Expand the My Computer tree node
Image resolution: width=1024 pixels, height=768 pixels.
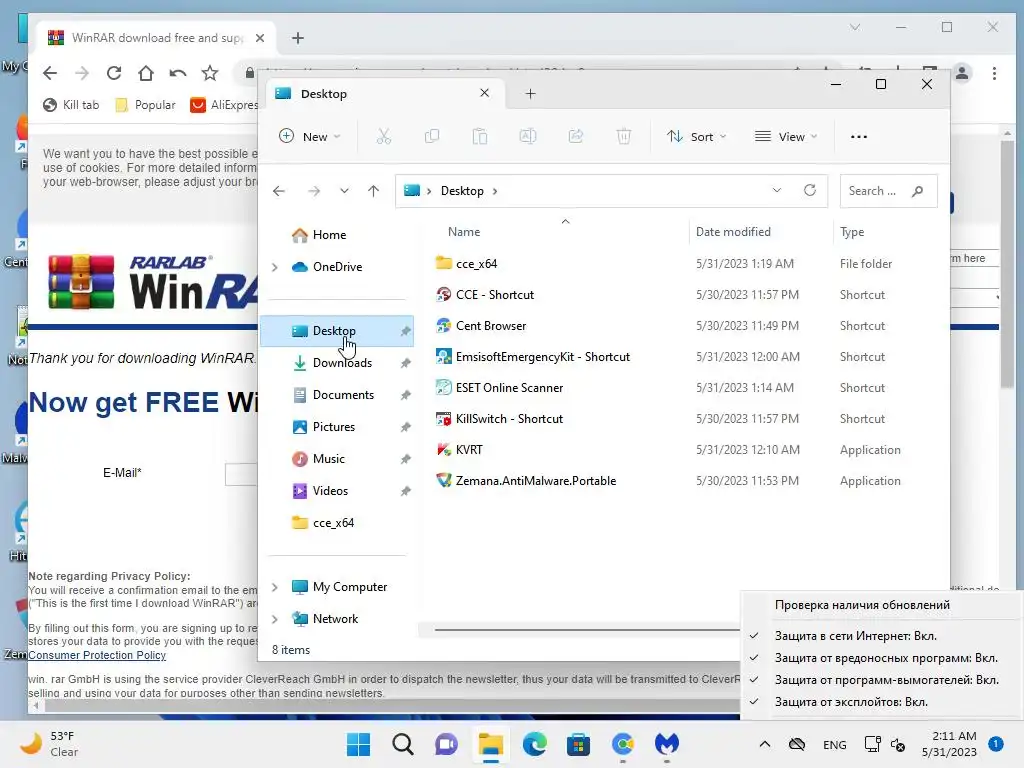point(274,586)
